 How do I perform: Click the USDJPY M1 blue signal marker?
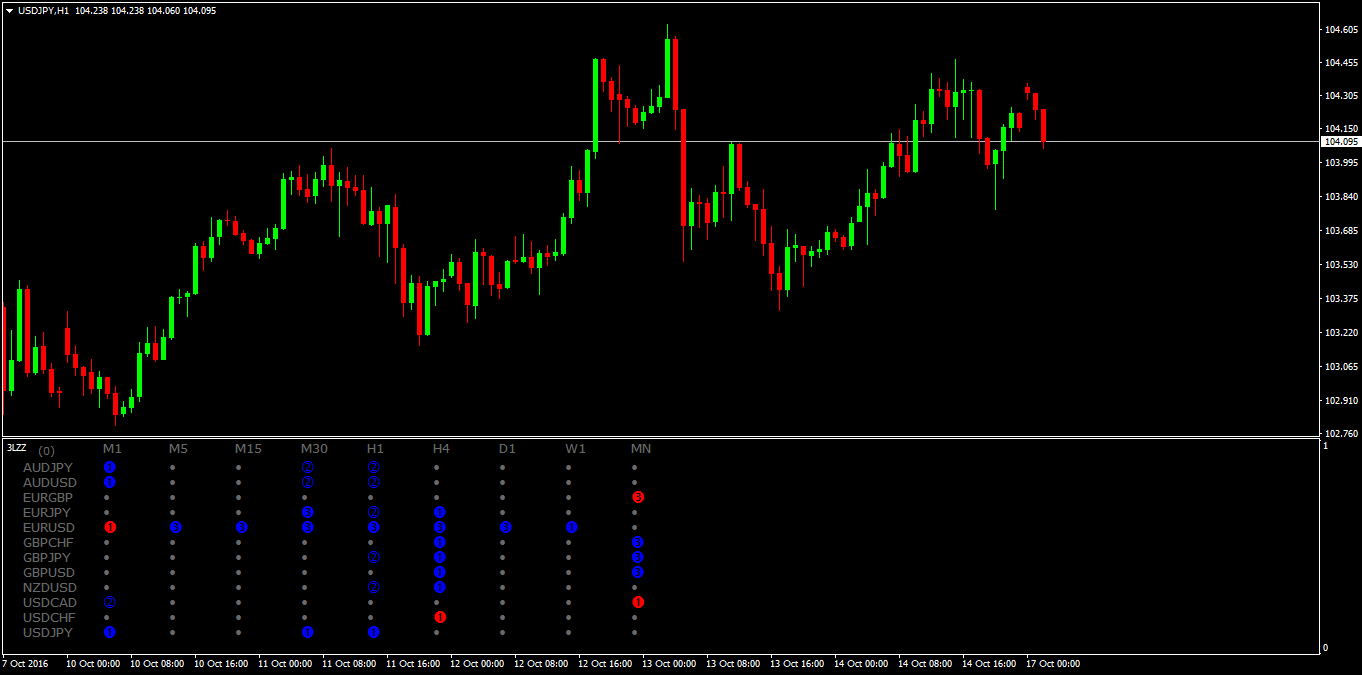pos(110,632)
